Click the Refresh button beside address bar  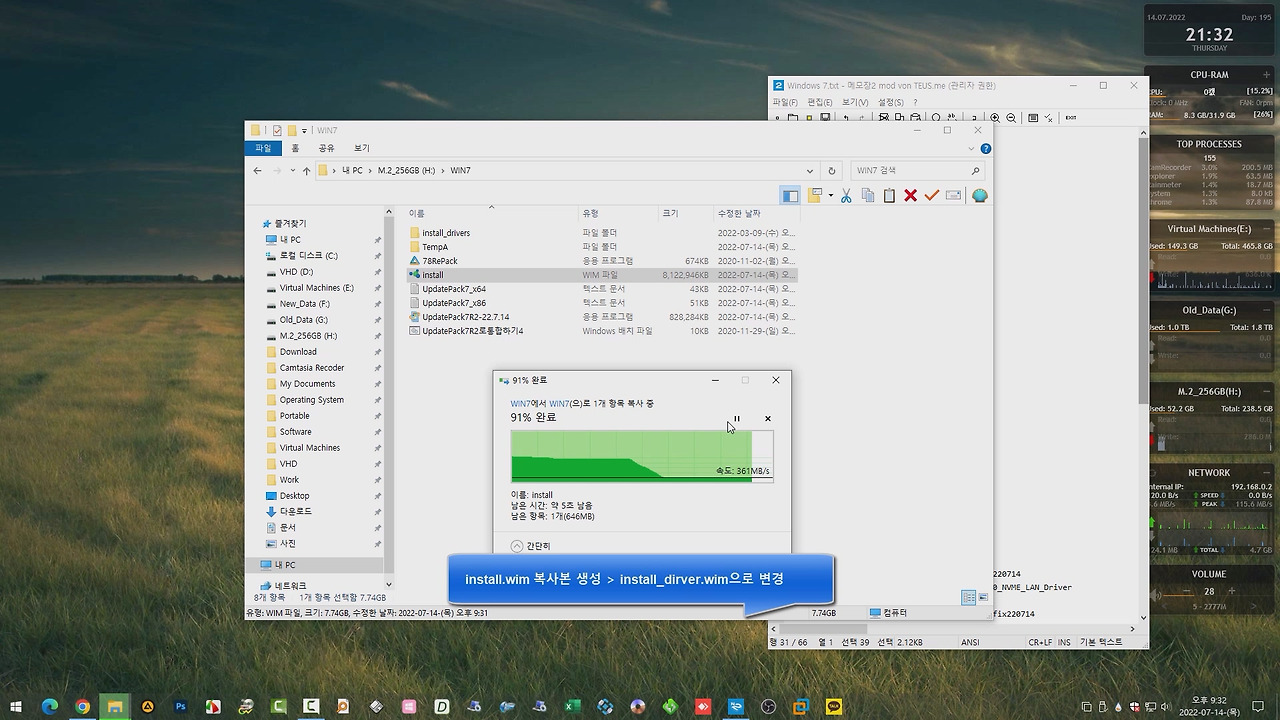point(831,171)
